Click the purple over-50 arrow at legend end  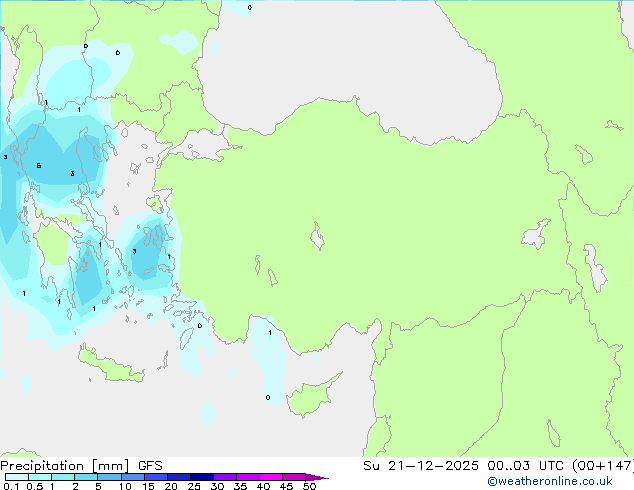point(317,477)
